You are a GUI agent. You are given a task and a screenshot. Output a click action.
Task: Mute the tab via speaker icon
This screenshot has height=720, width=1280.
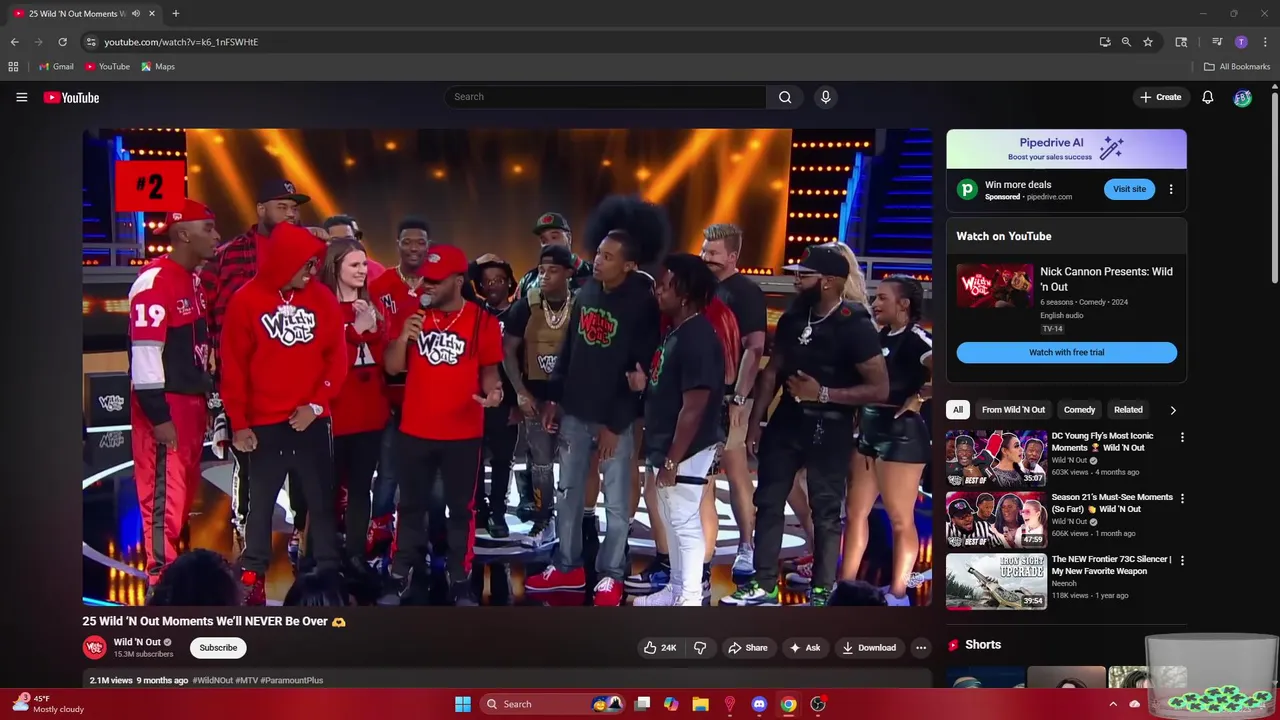tap(136, 14)
